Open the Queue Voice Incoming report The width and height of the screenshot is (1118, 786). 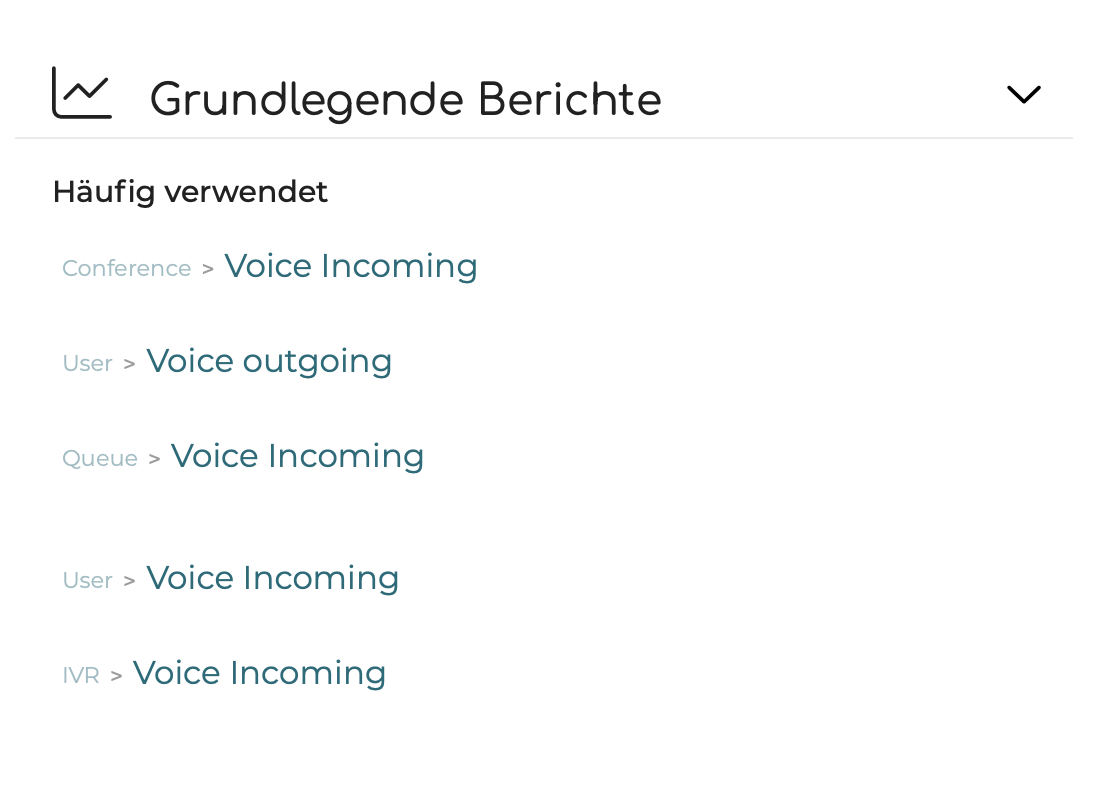click(x=297, y=456)
